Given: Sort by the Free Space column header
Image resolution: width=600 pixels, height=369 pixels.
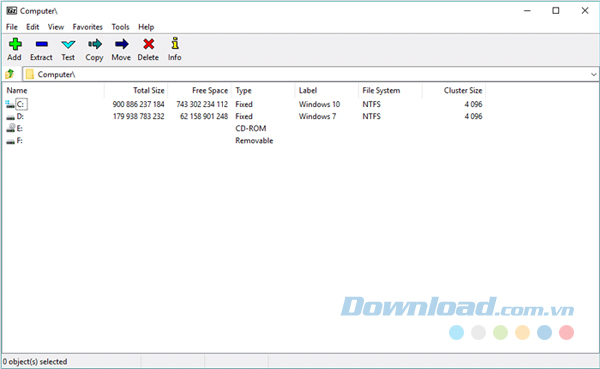Looking at the screenshot, I should pos(200,90).
